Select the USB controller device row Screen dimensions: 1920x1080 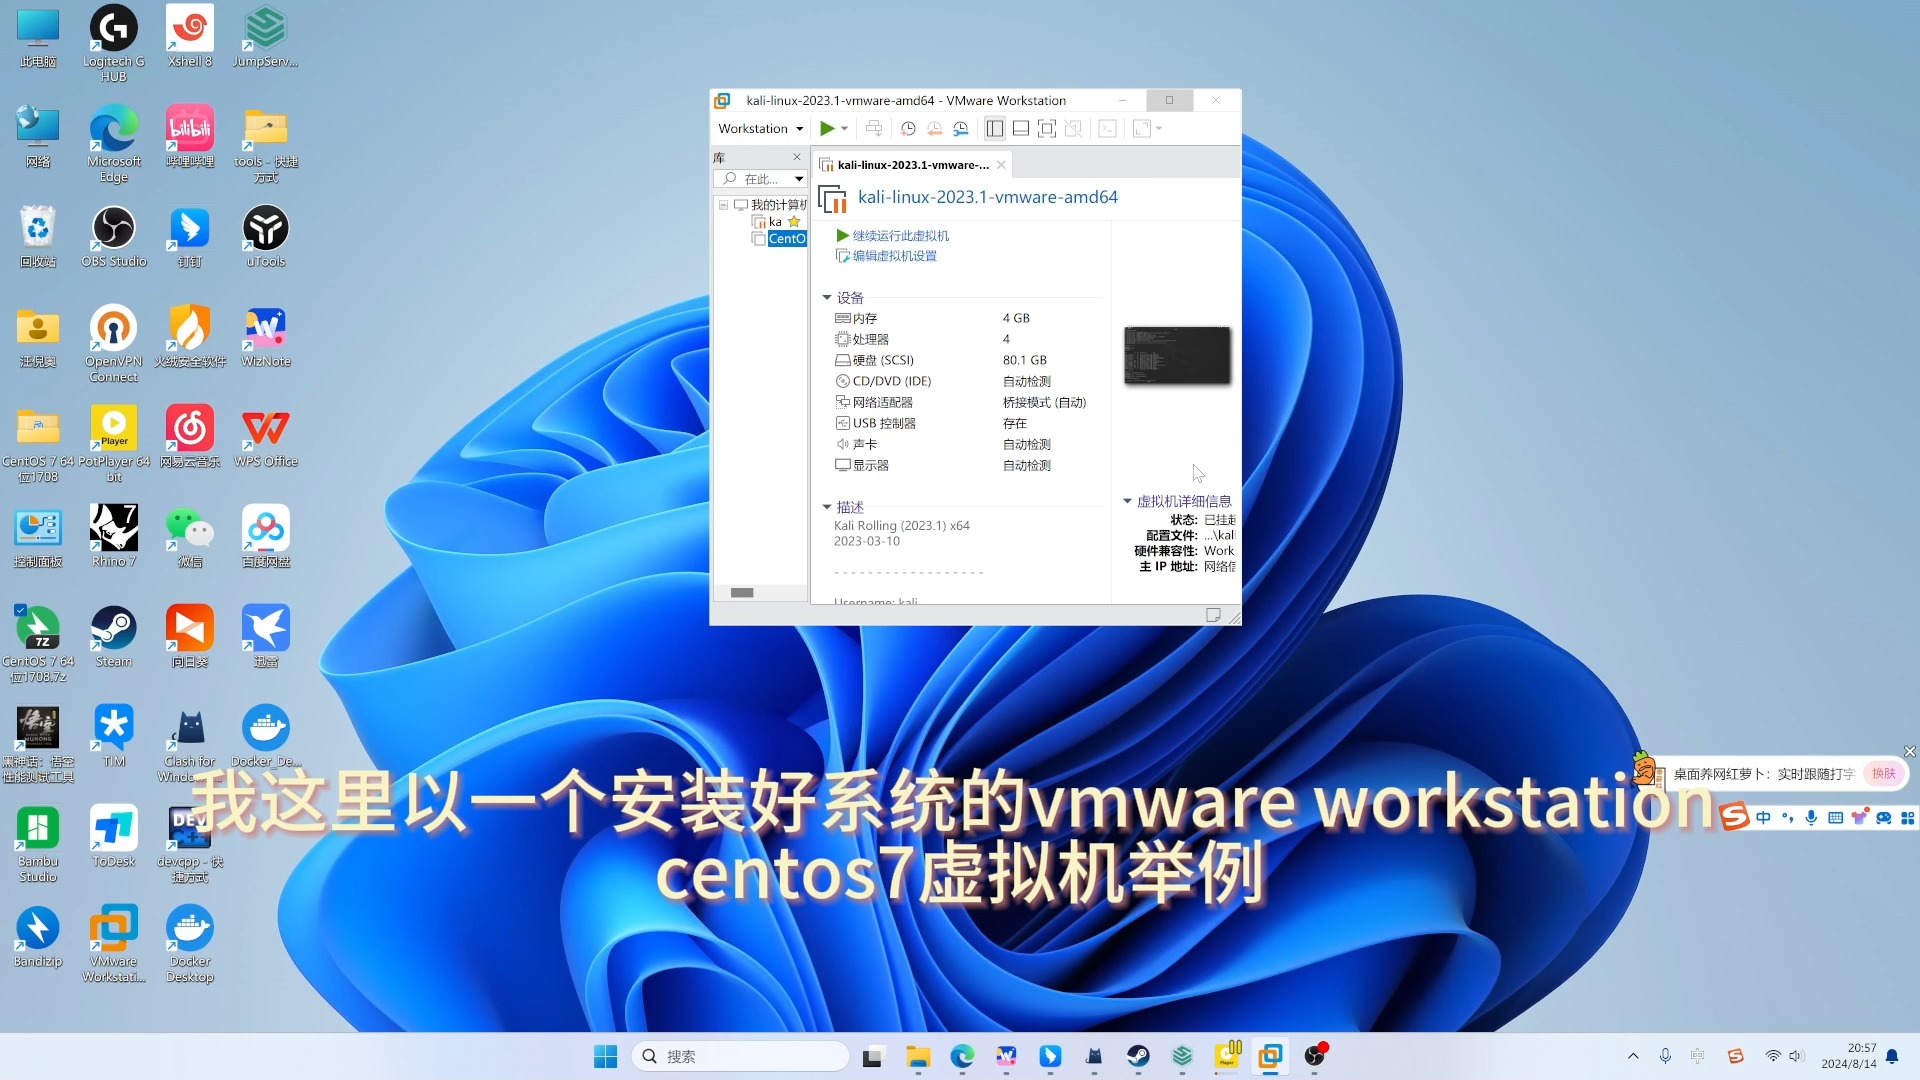tap(965, 423)
